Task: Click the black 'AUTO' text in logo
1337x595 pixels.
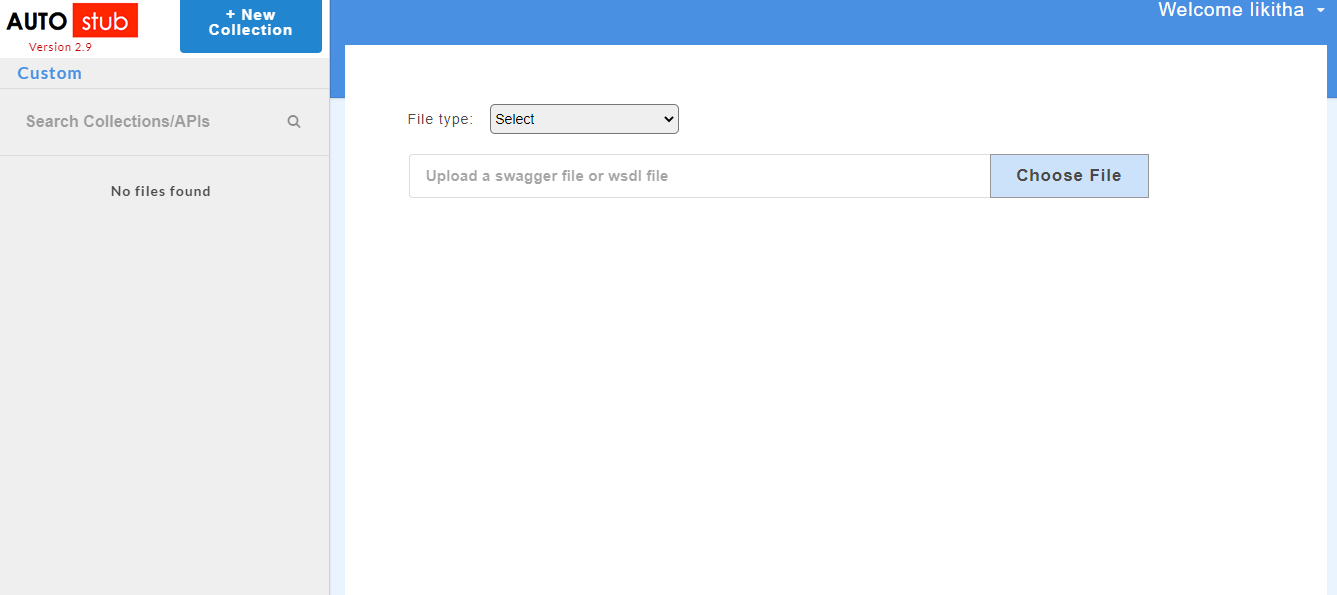Action: tap(36, 22)
